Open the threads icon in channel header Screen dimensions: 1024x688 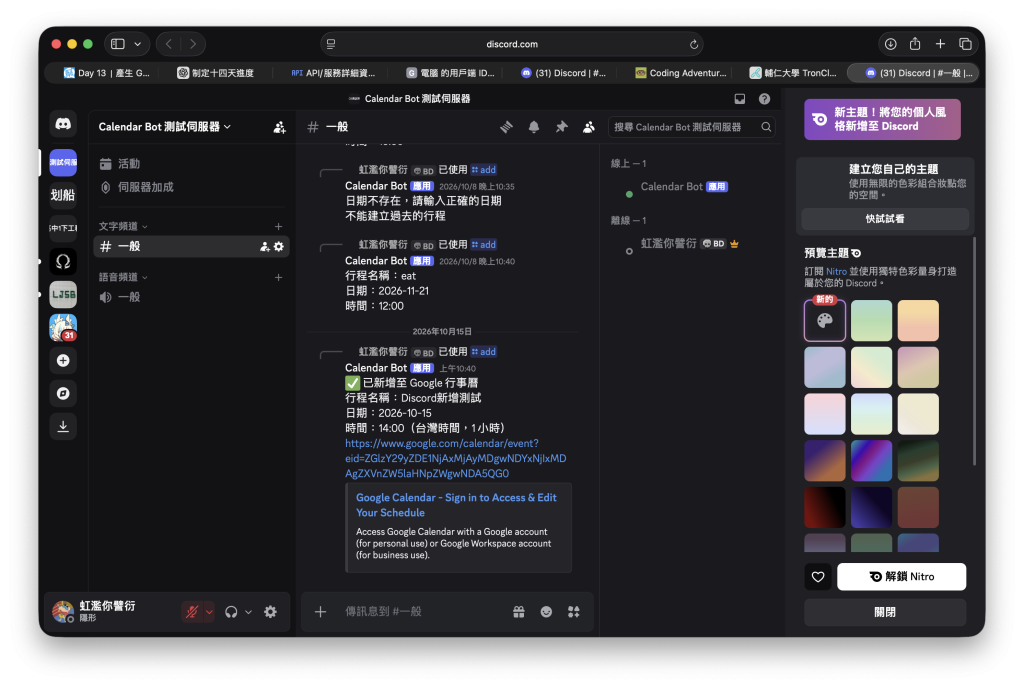point(506,127)
